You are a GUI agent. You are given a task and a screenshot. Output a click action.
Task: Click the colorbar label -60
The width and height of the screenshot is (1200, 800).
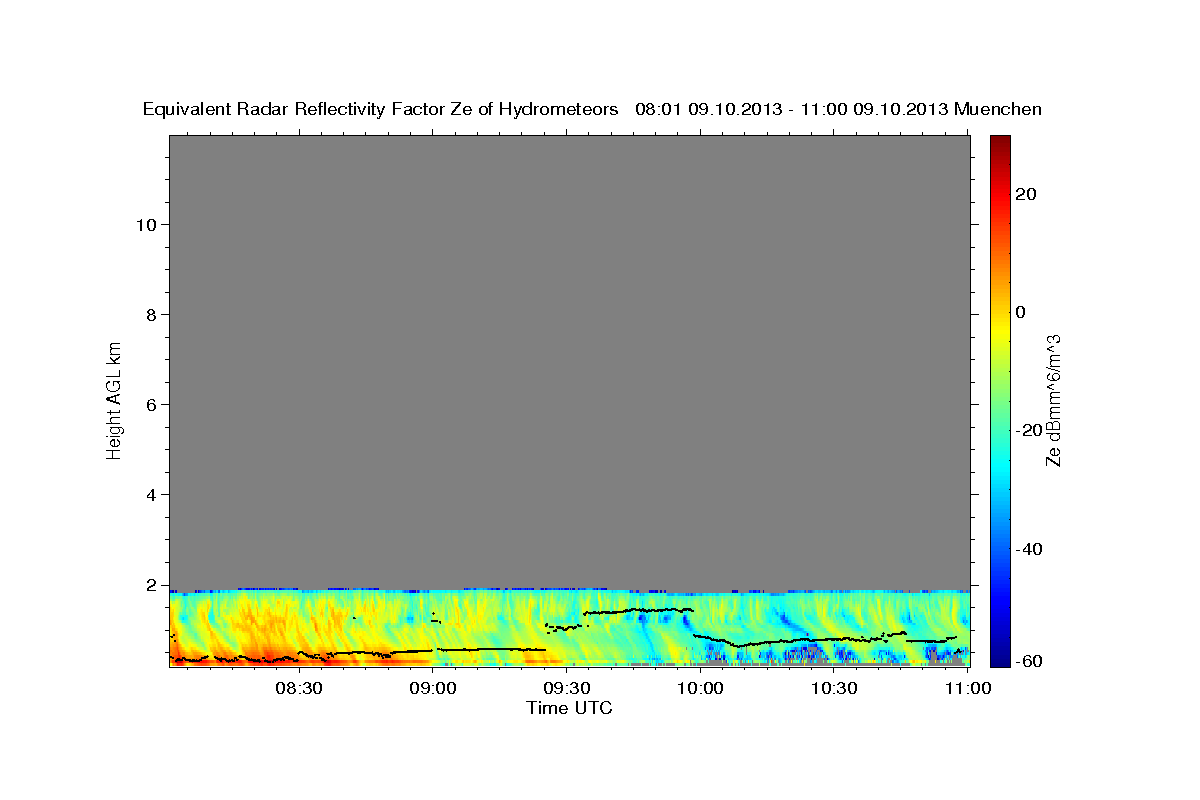[1030, 661]
